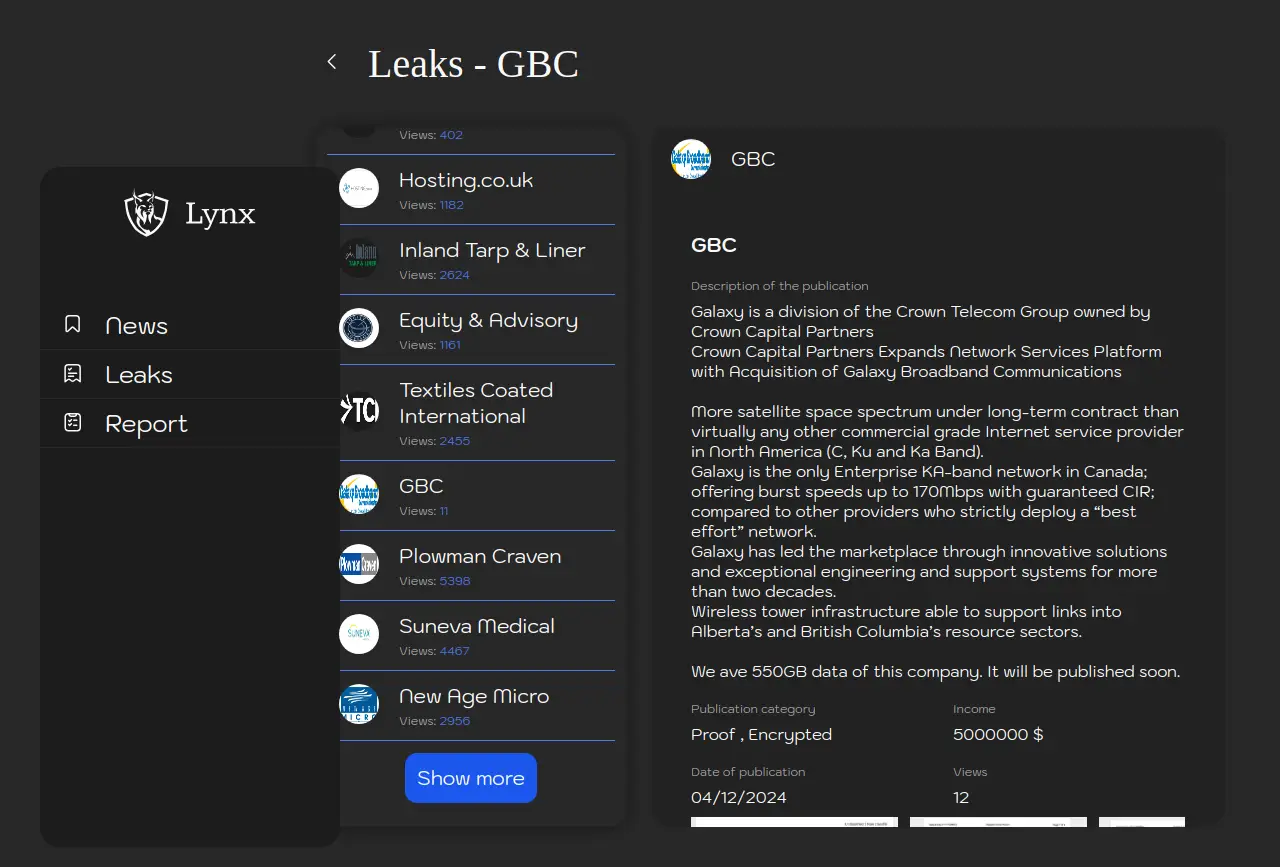Click the GBC logo in detail header
The width and height of the screenshot is (1280, 867).
tap(691, 159)
